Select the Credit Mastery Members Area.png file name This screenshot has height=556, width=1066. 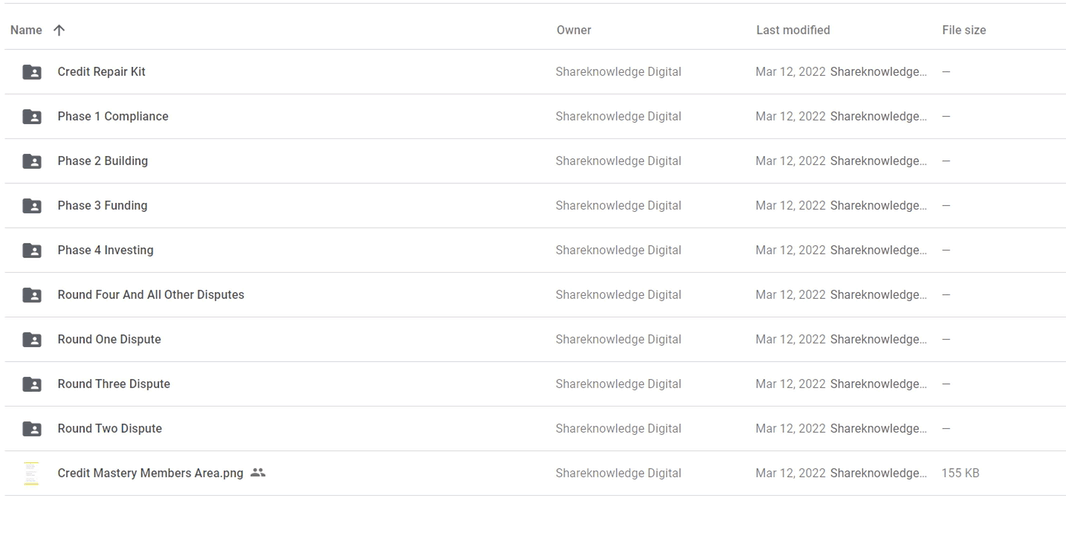(x=150, y=473)
